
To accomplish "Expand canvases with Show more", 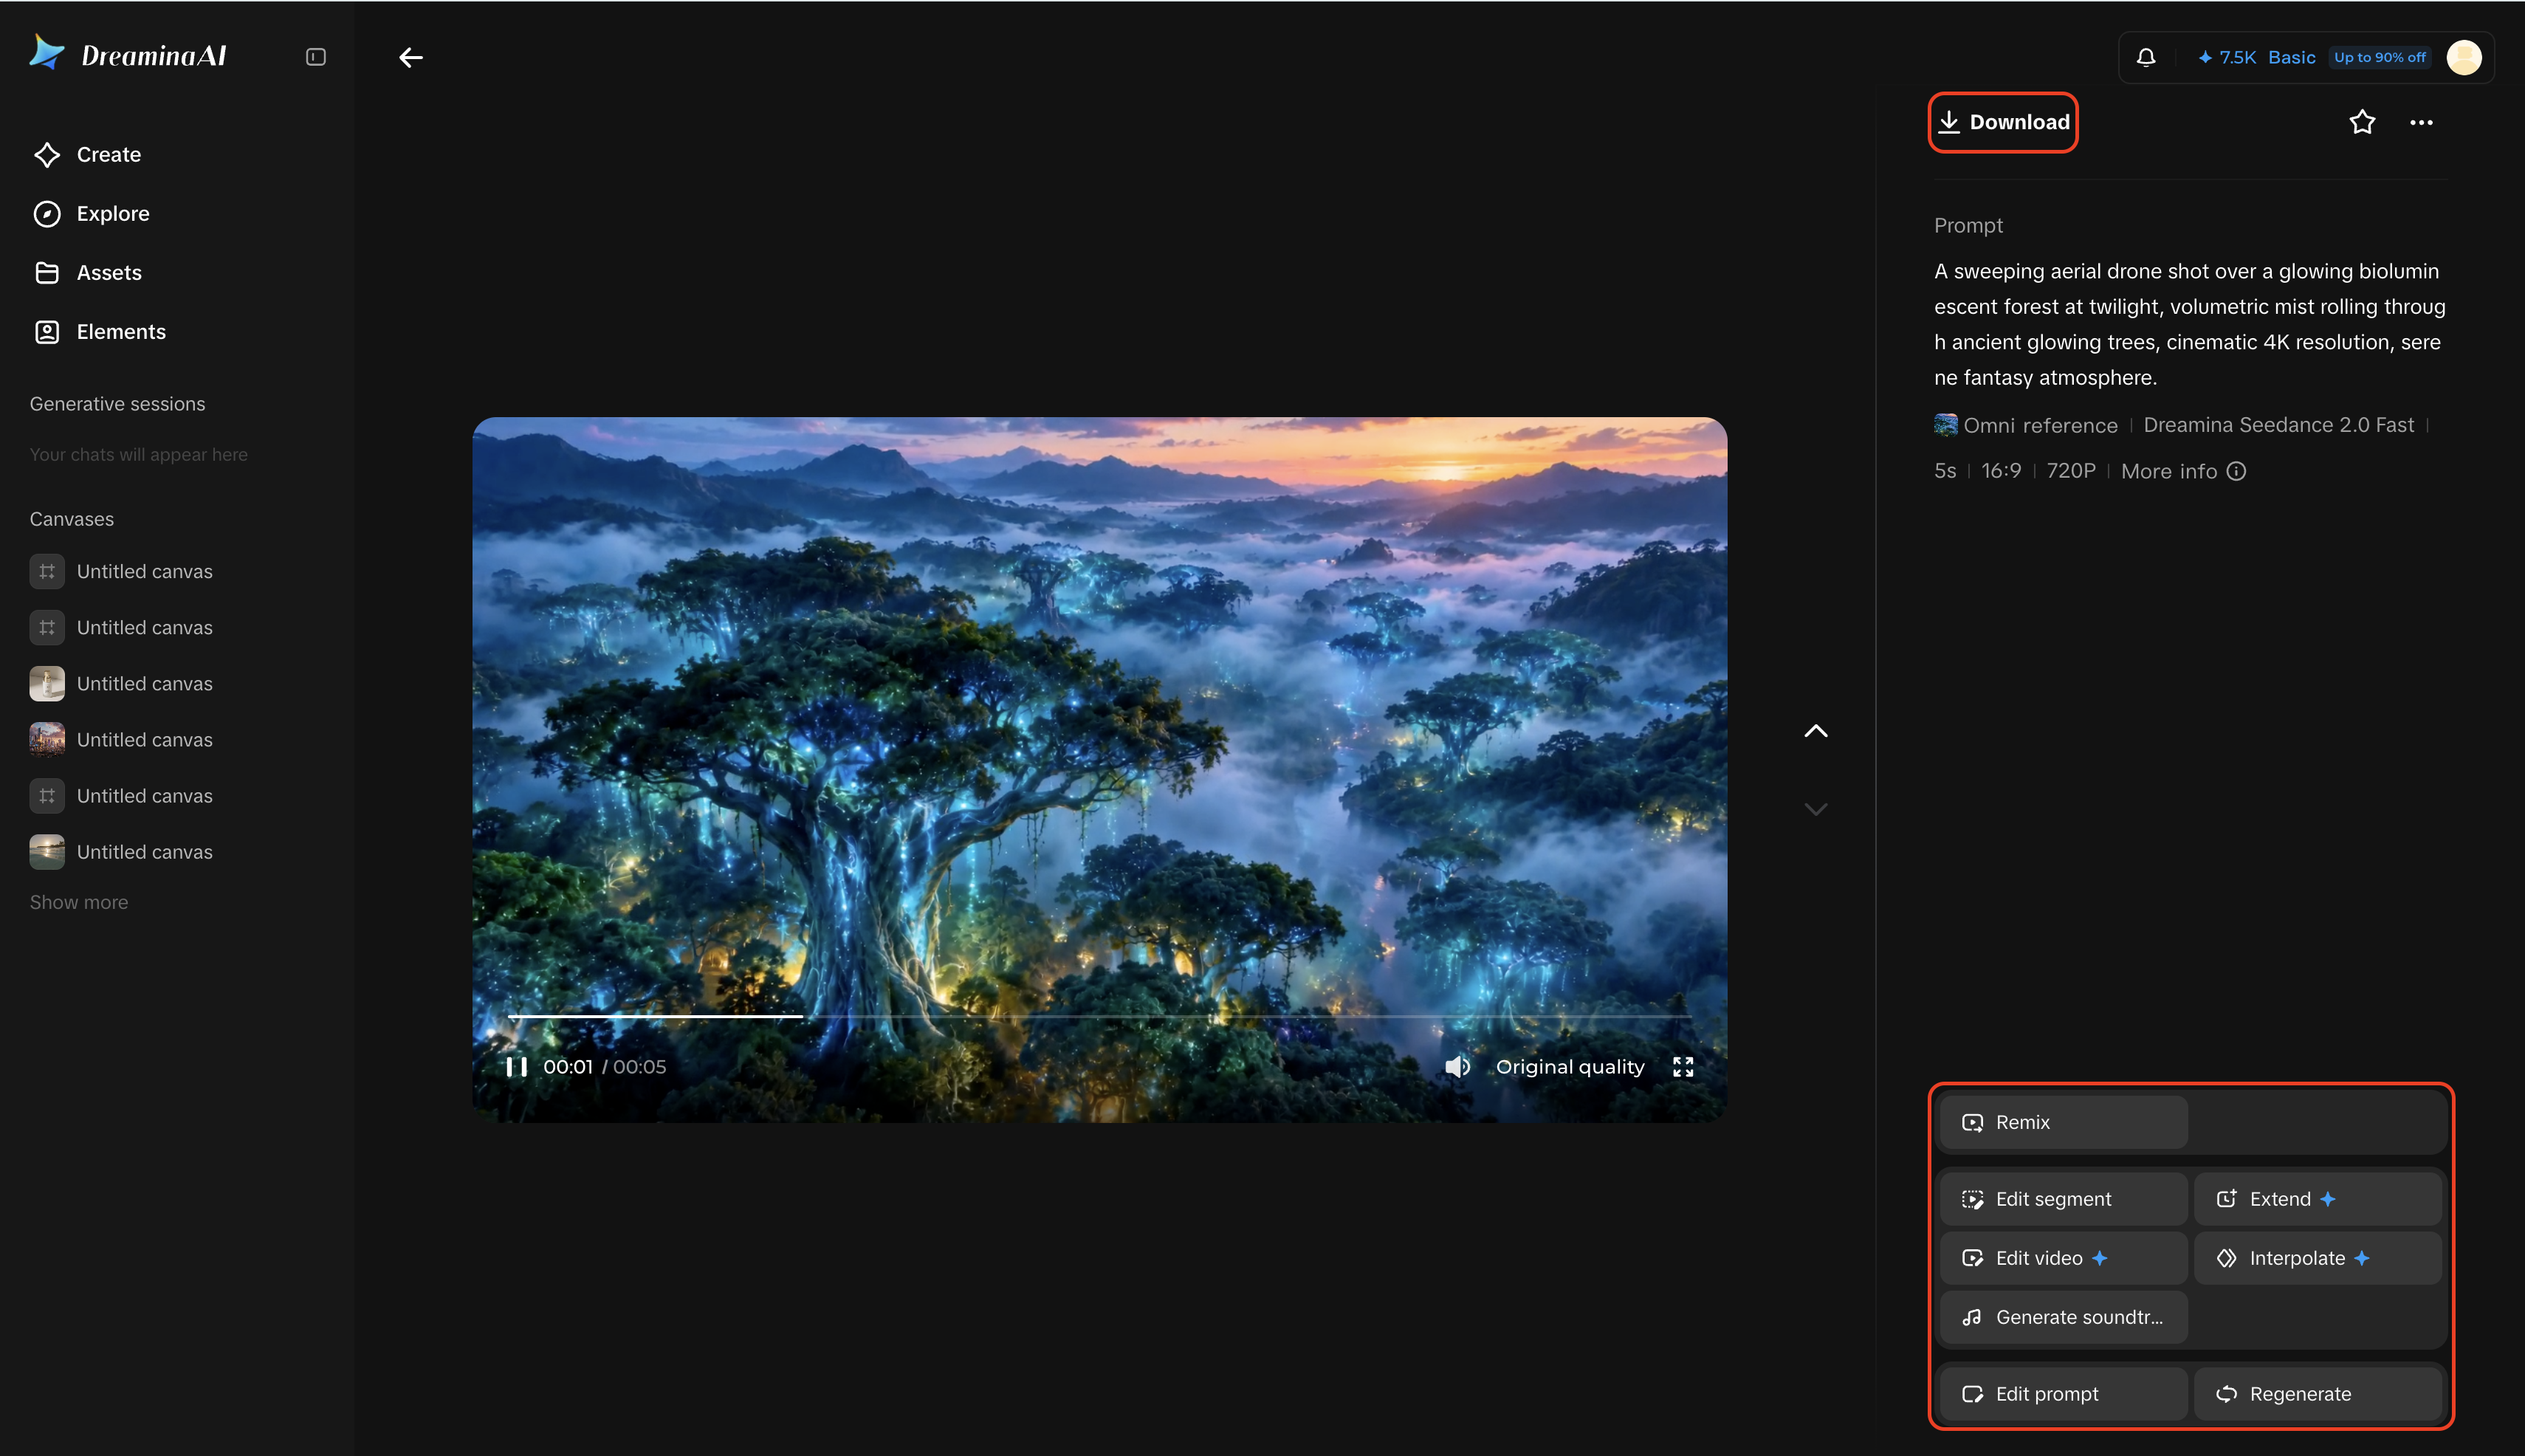I will point(79,903).
